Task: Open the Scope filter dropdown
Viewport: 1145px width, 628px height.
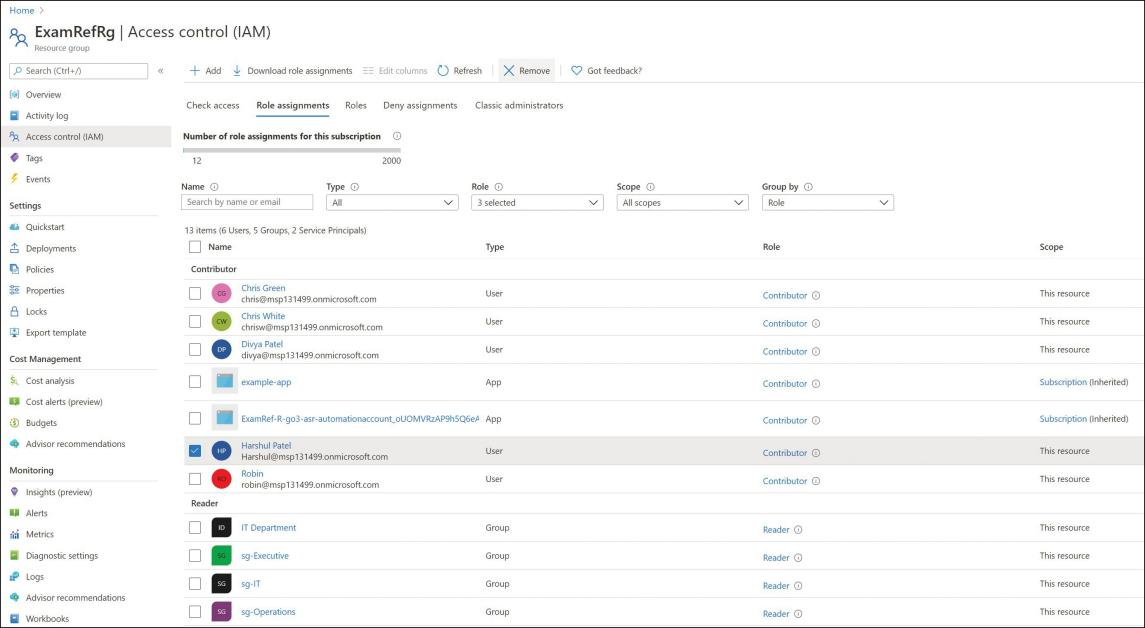Action: [683, 203]
